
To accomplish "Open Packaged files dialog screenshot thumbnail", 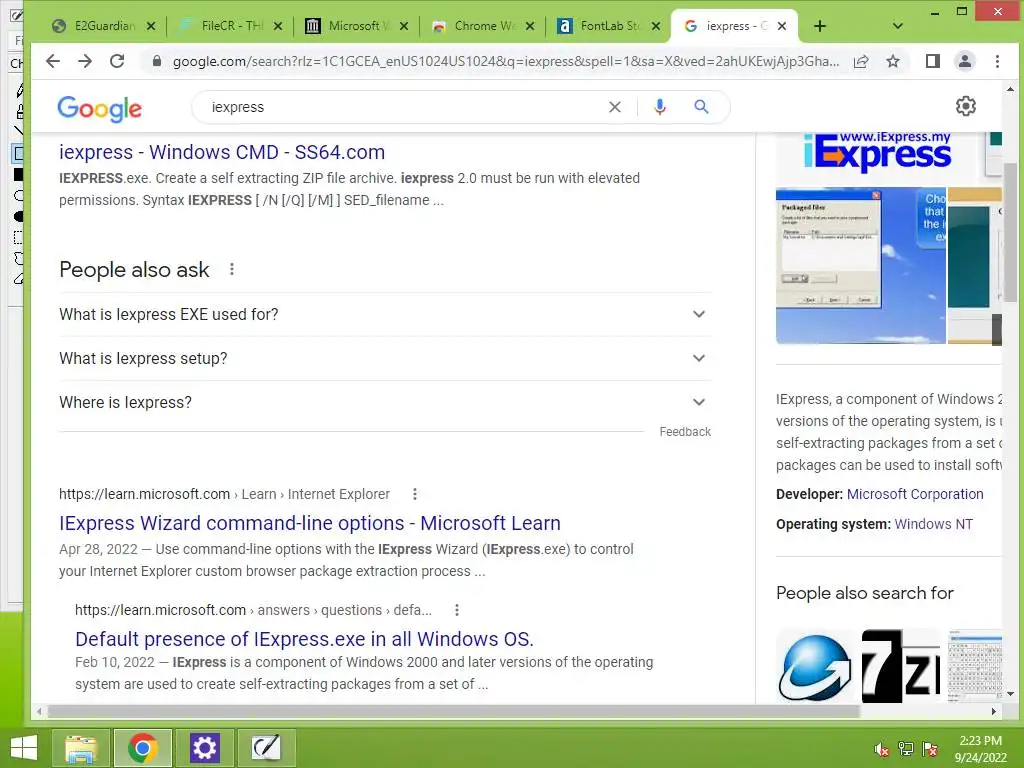I will tap(861, 265).
